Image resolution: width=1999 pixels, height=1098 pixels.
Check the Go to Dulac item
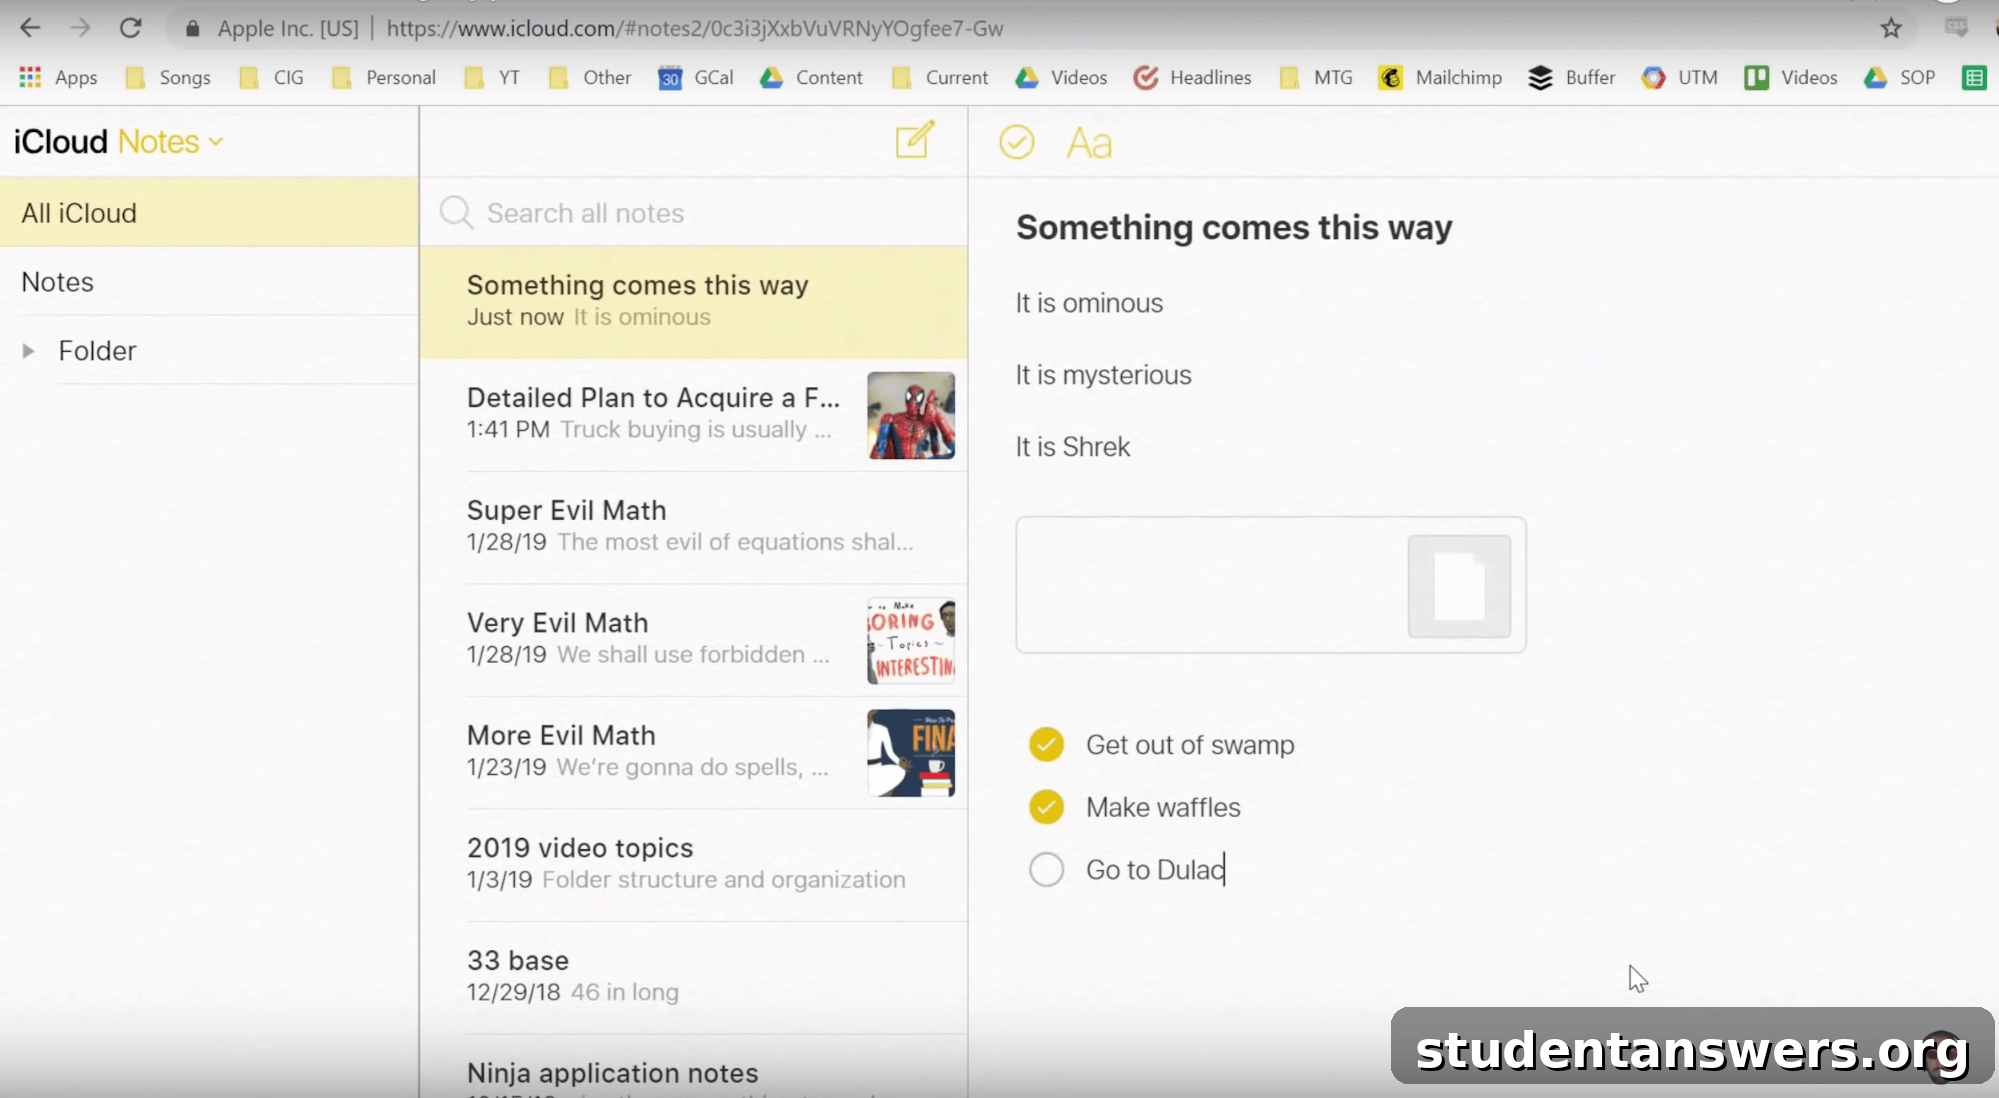[1046, 869]
